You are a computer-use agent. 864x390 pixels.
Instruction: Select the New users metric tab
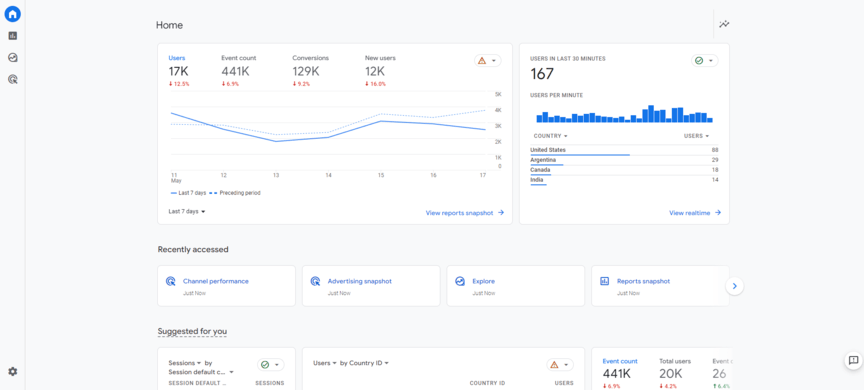click(380, 71)
